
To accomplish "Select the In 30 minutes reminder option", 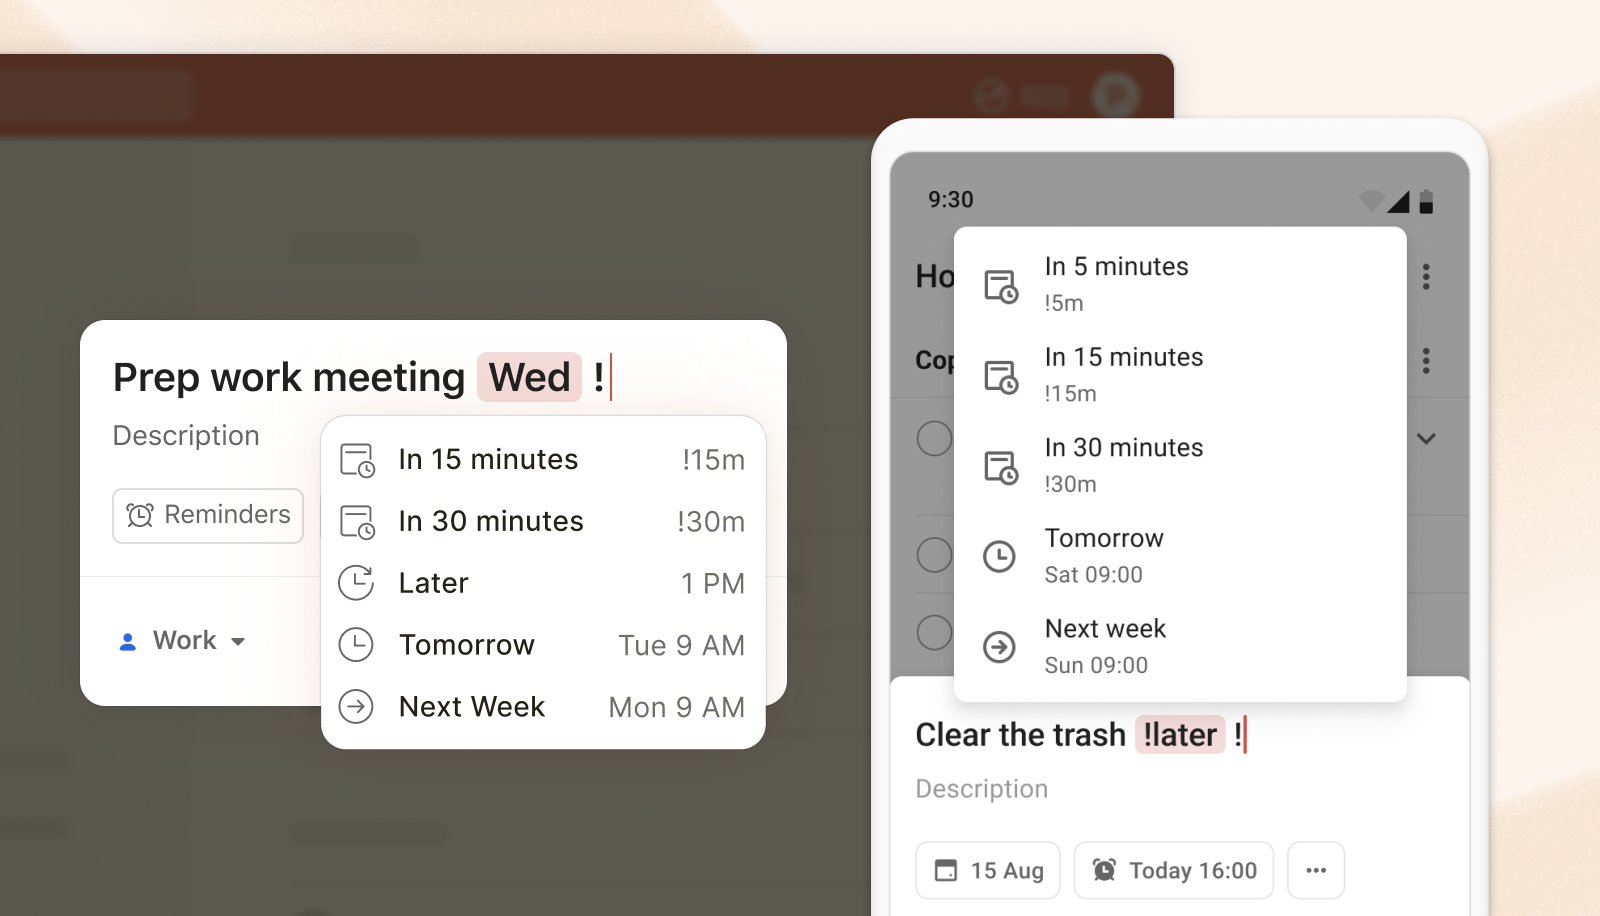I will tap(490, 521).
